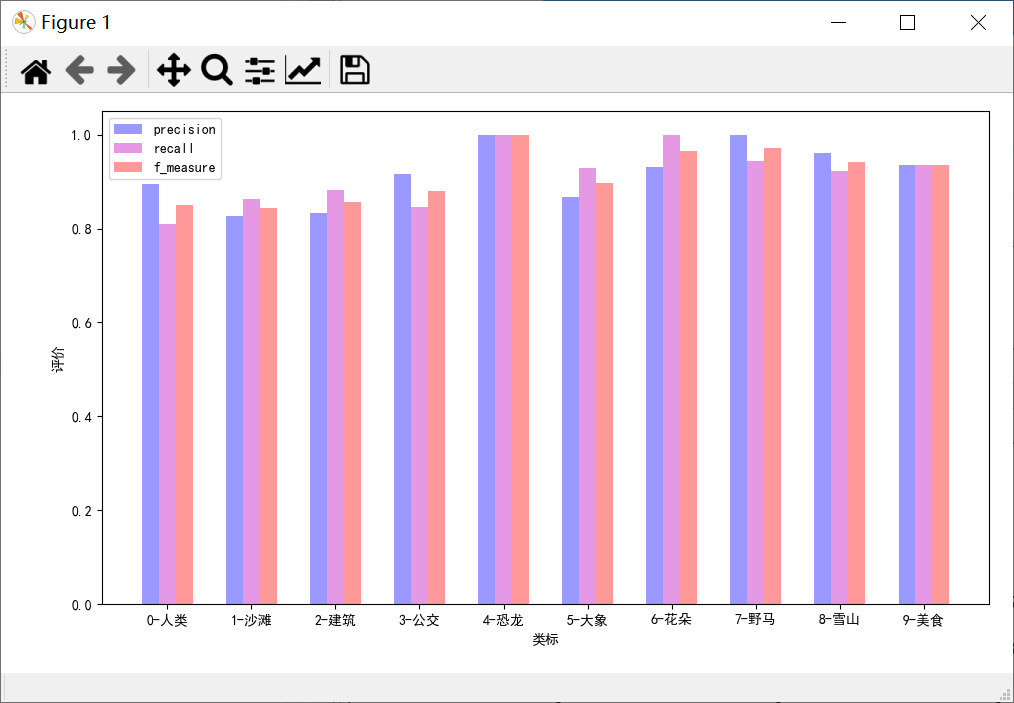Image resolution: width=1014 pixels, height=703 pixels.
Task: Click the x-axis label '1-沙滩'
Action: (x=251, y=620)
